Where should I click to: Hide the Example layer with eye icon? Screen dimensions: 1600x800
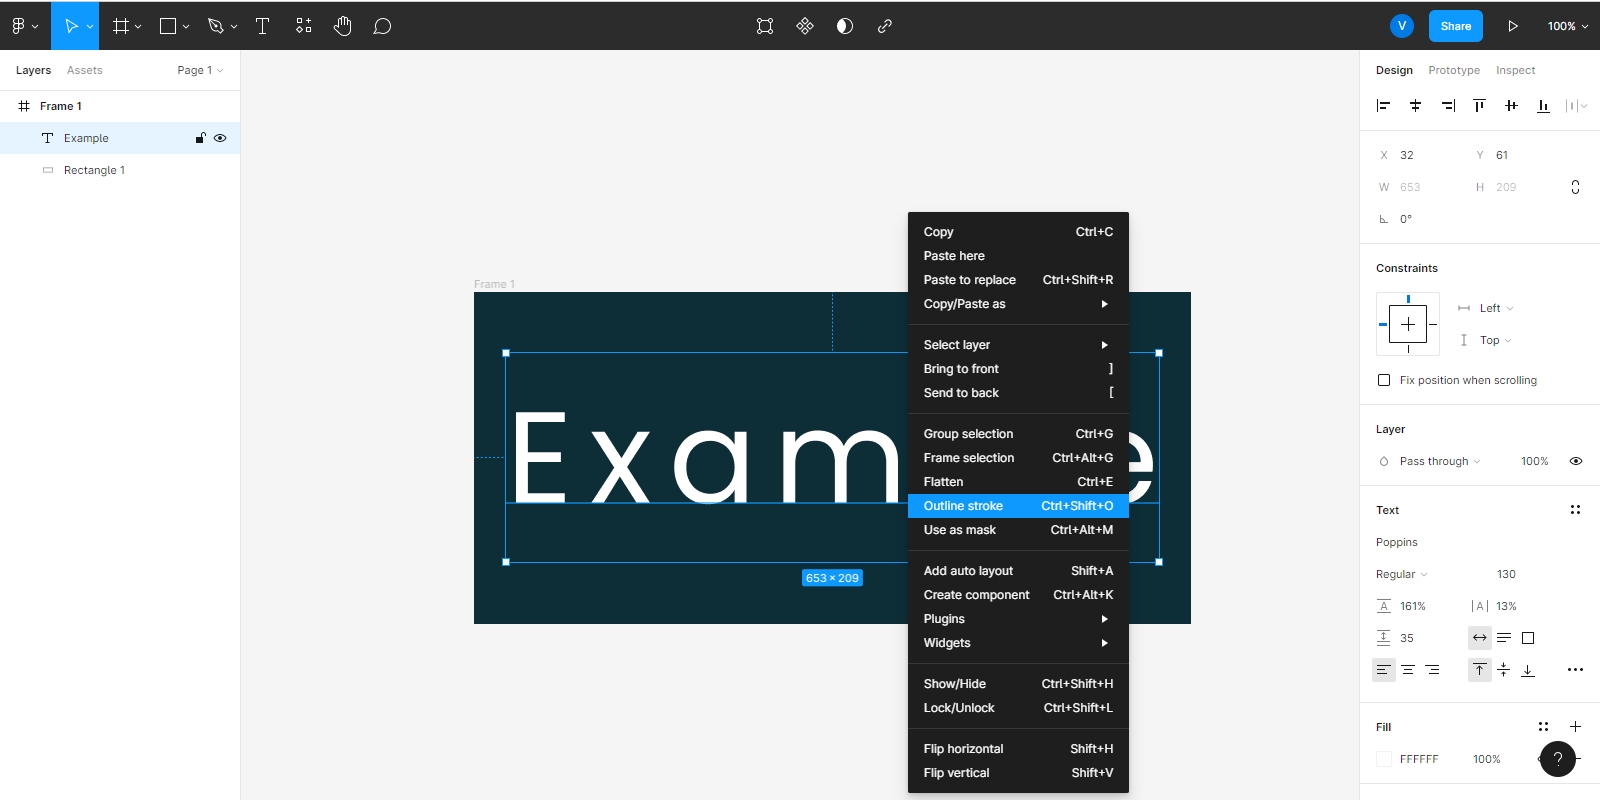click(x=220, y=138)
